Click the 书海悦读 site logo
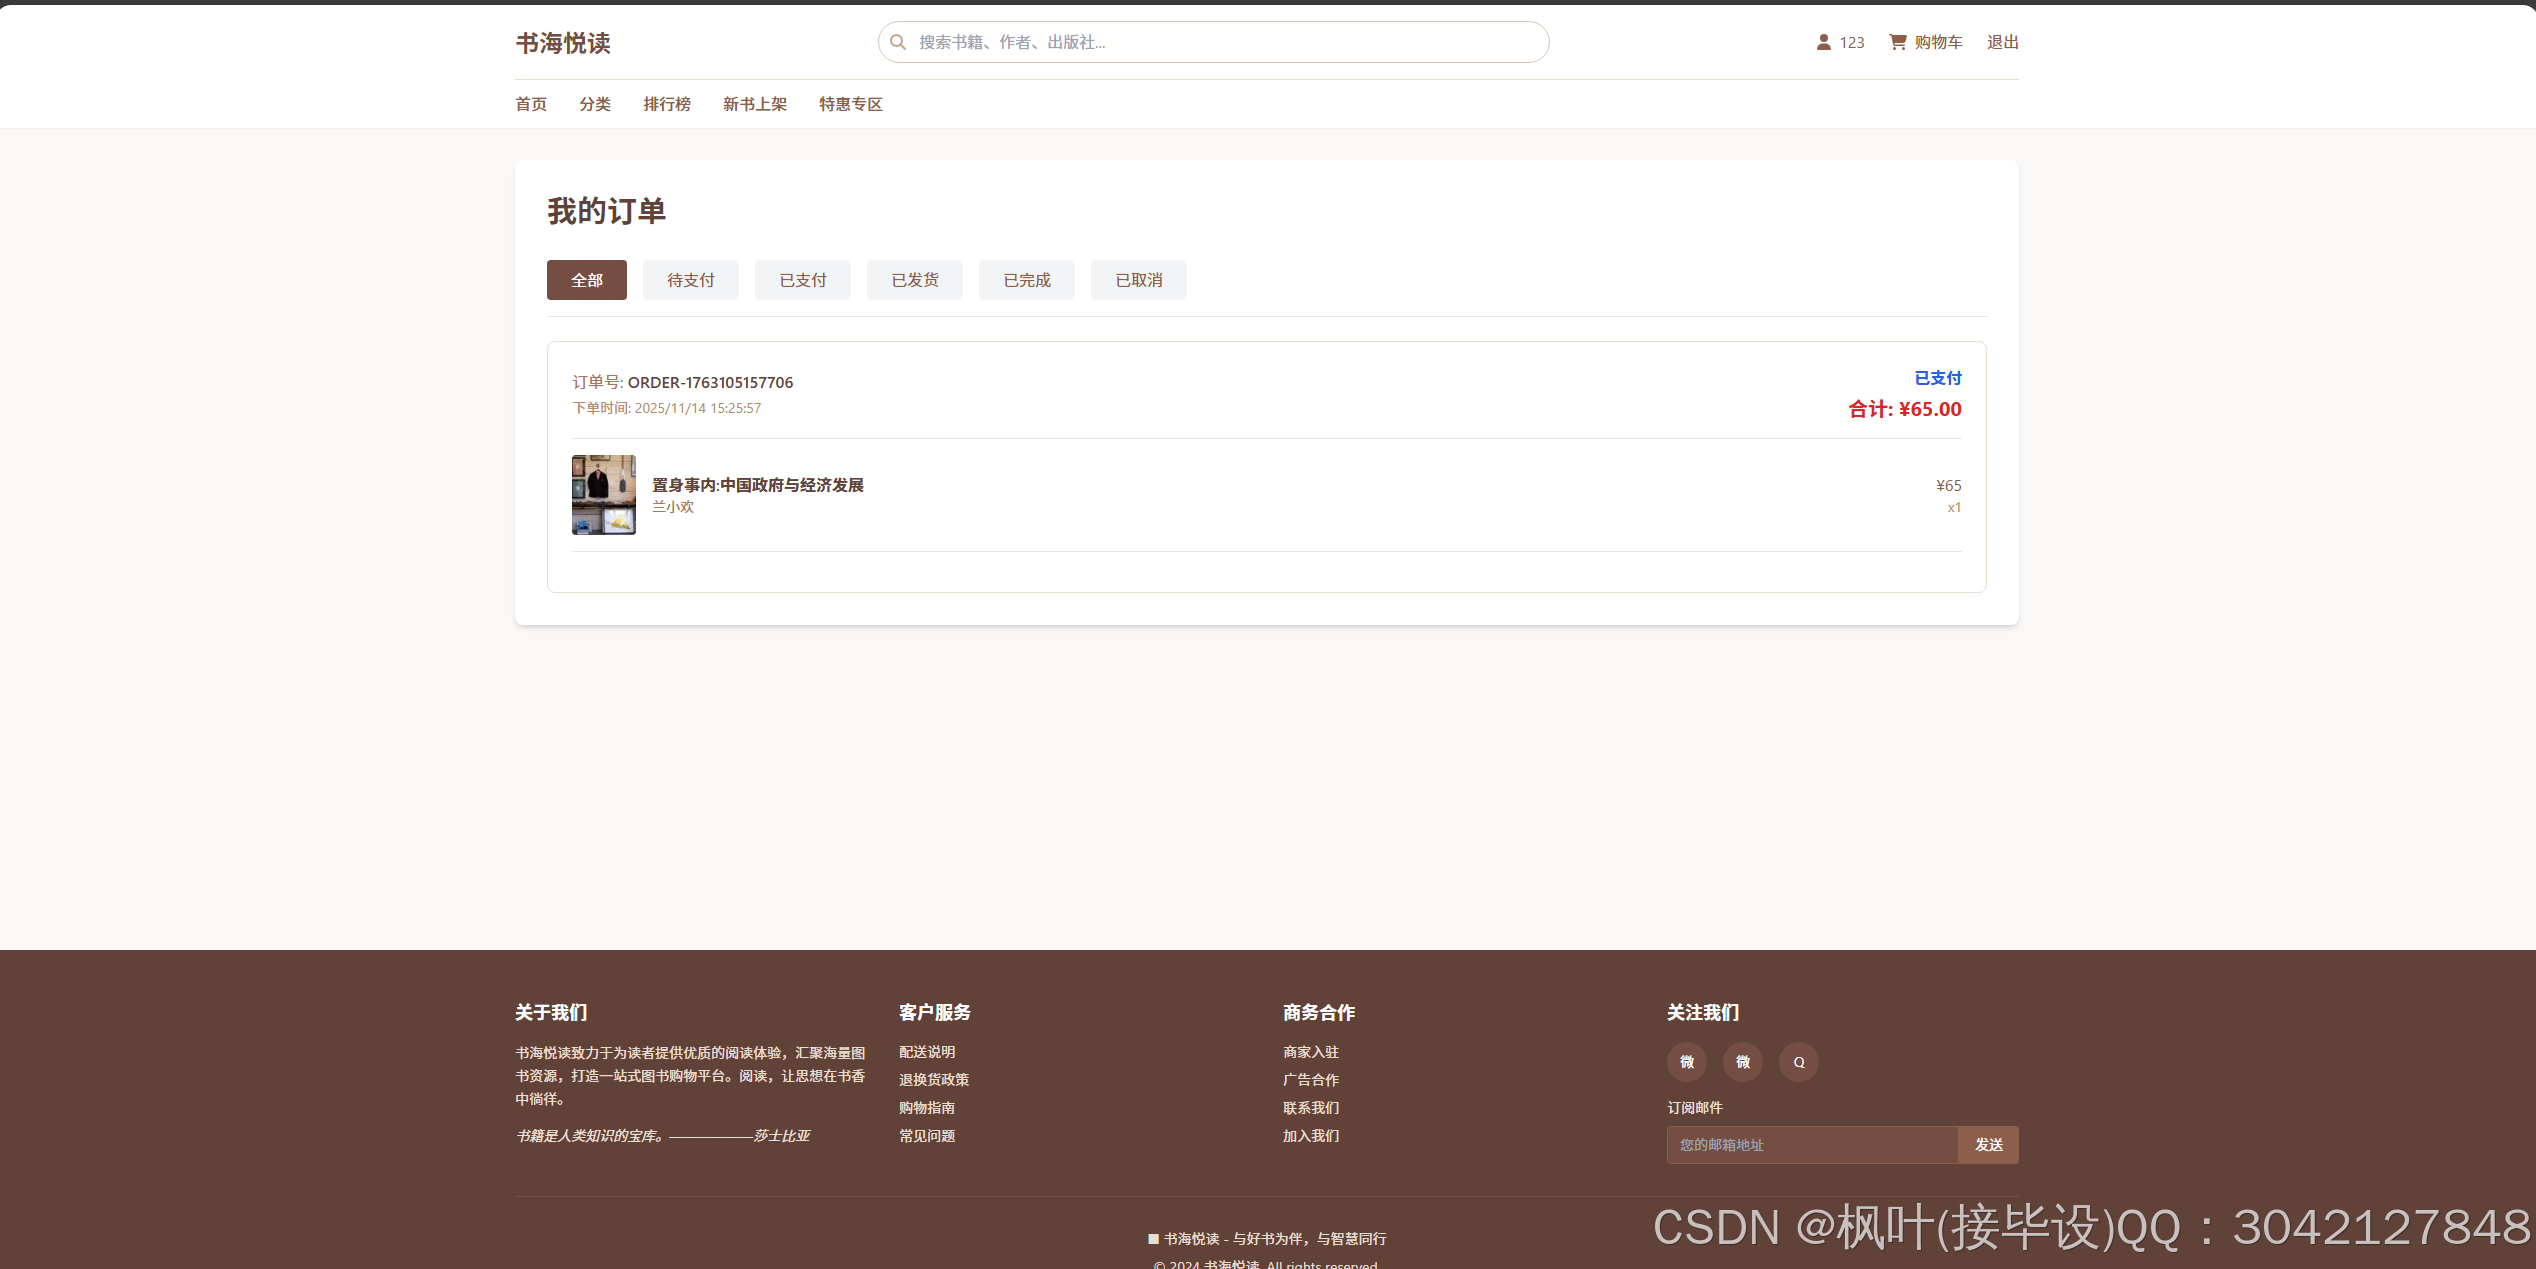 pos(563,43)
